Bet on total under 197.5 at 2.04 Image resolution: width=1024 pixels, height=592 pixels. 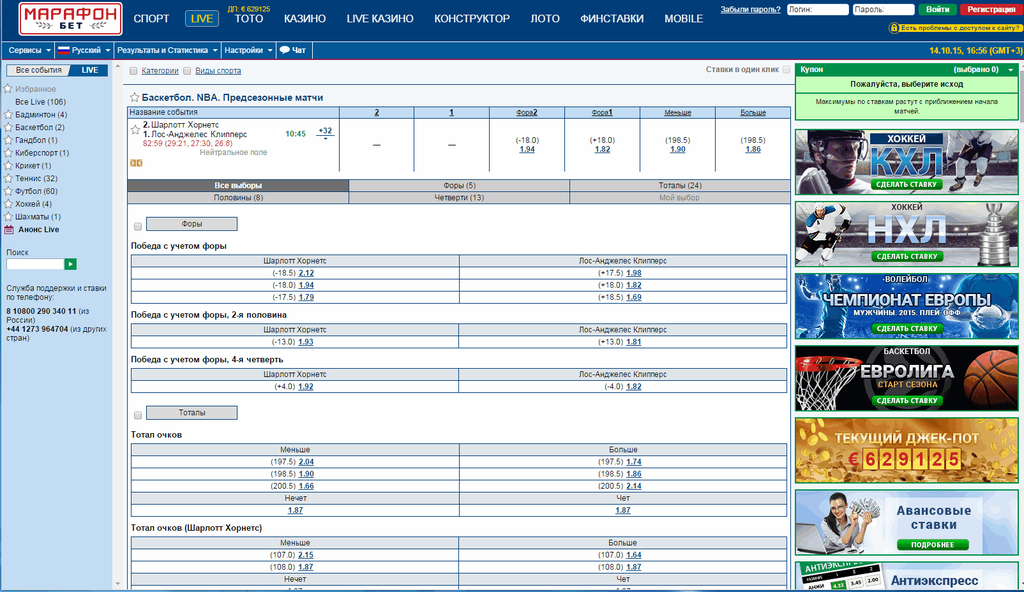click(306, 462)
